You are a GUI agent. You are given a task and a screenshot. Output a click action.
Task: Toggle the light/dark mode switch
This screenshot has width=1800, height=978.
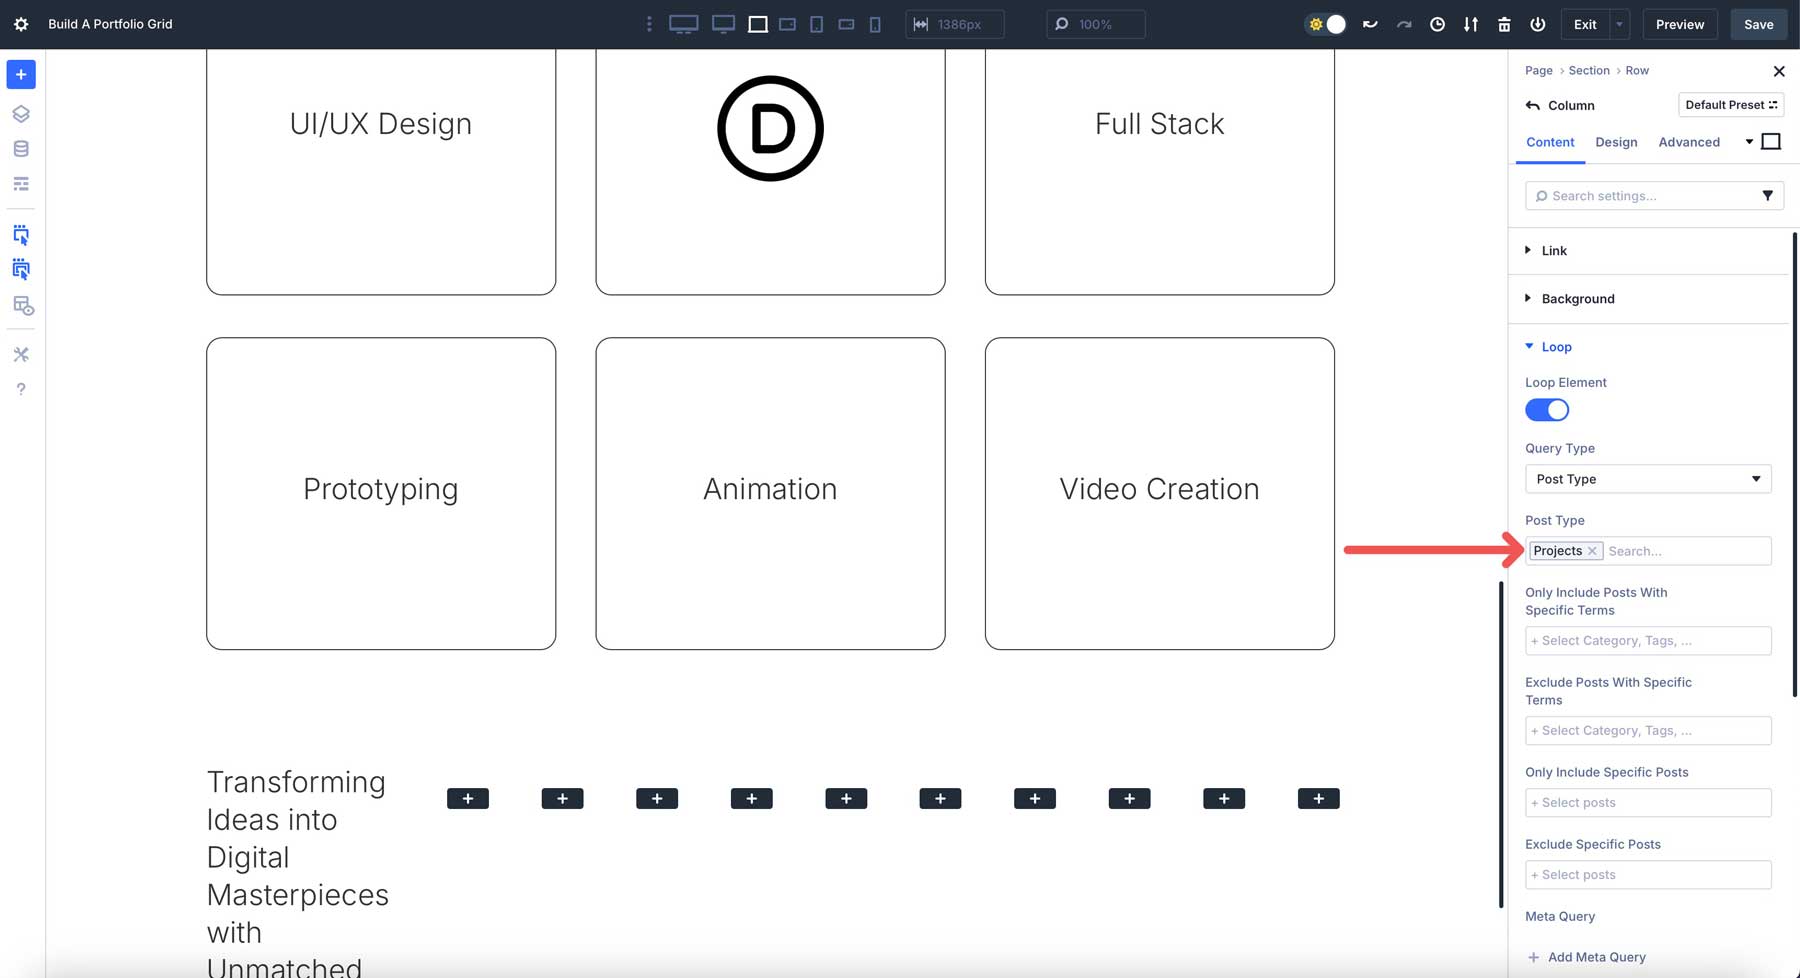(x=1326, y=23)
